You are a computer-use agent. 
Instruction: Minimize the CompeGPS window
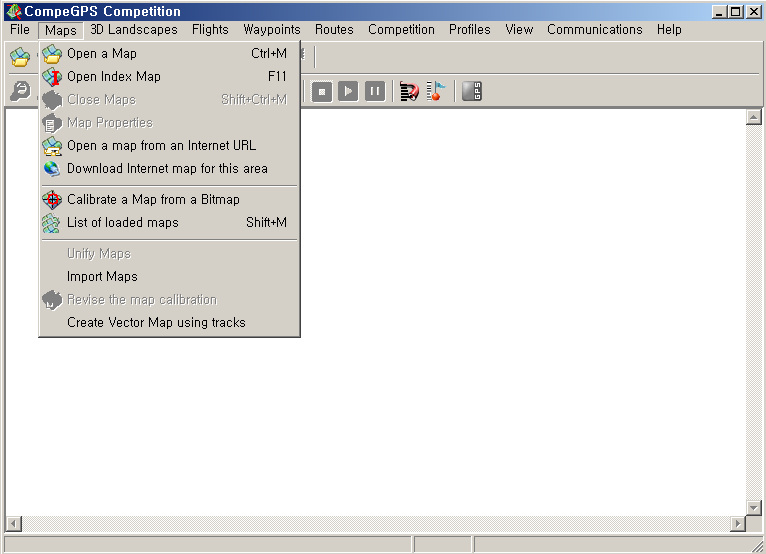718,12
